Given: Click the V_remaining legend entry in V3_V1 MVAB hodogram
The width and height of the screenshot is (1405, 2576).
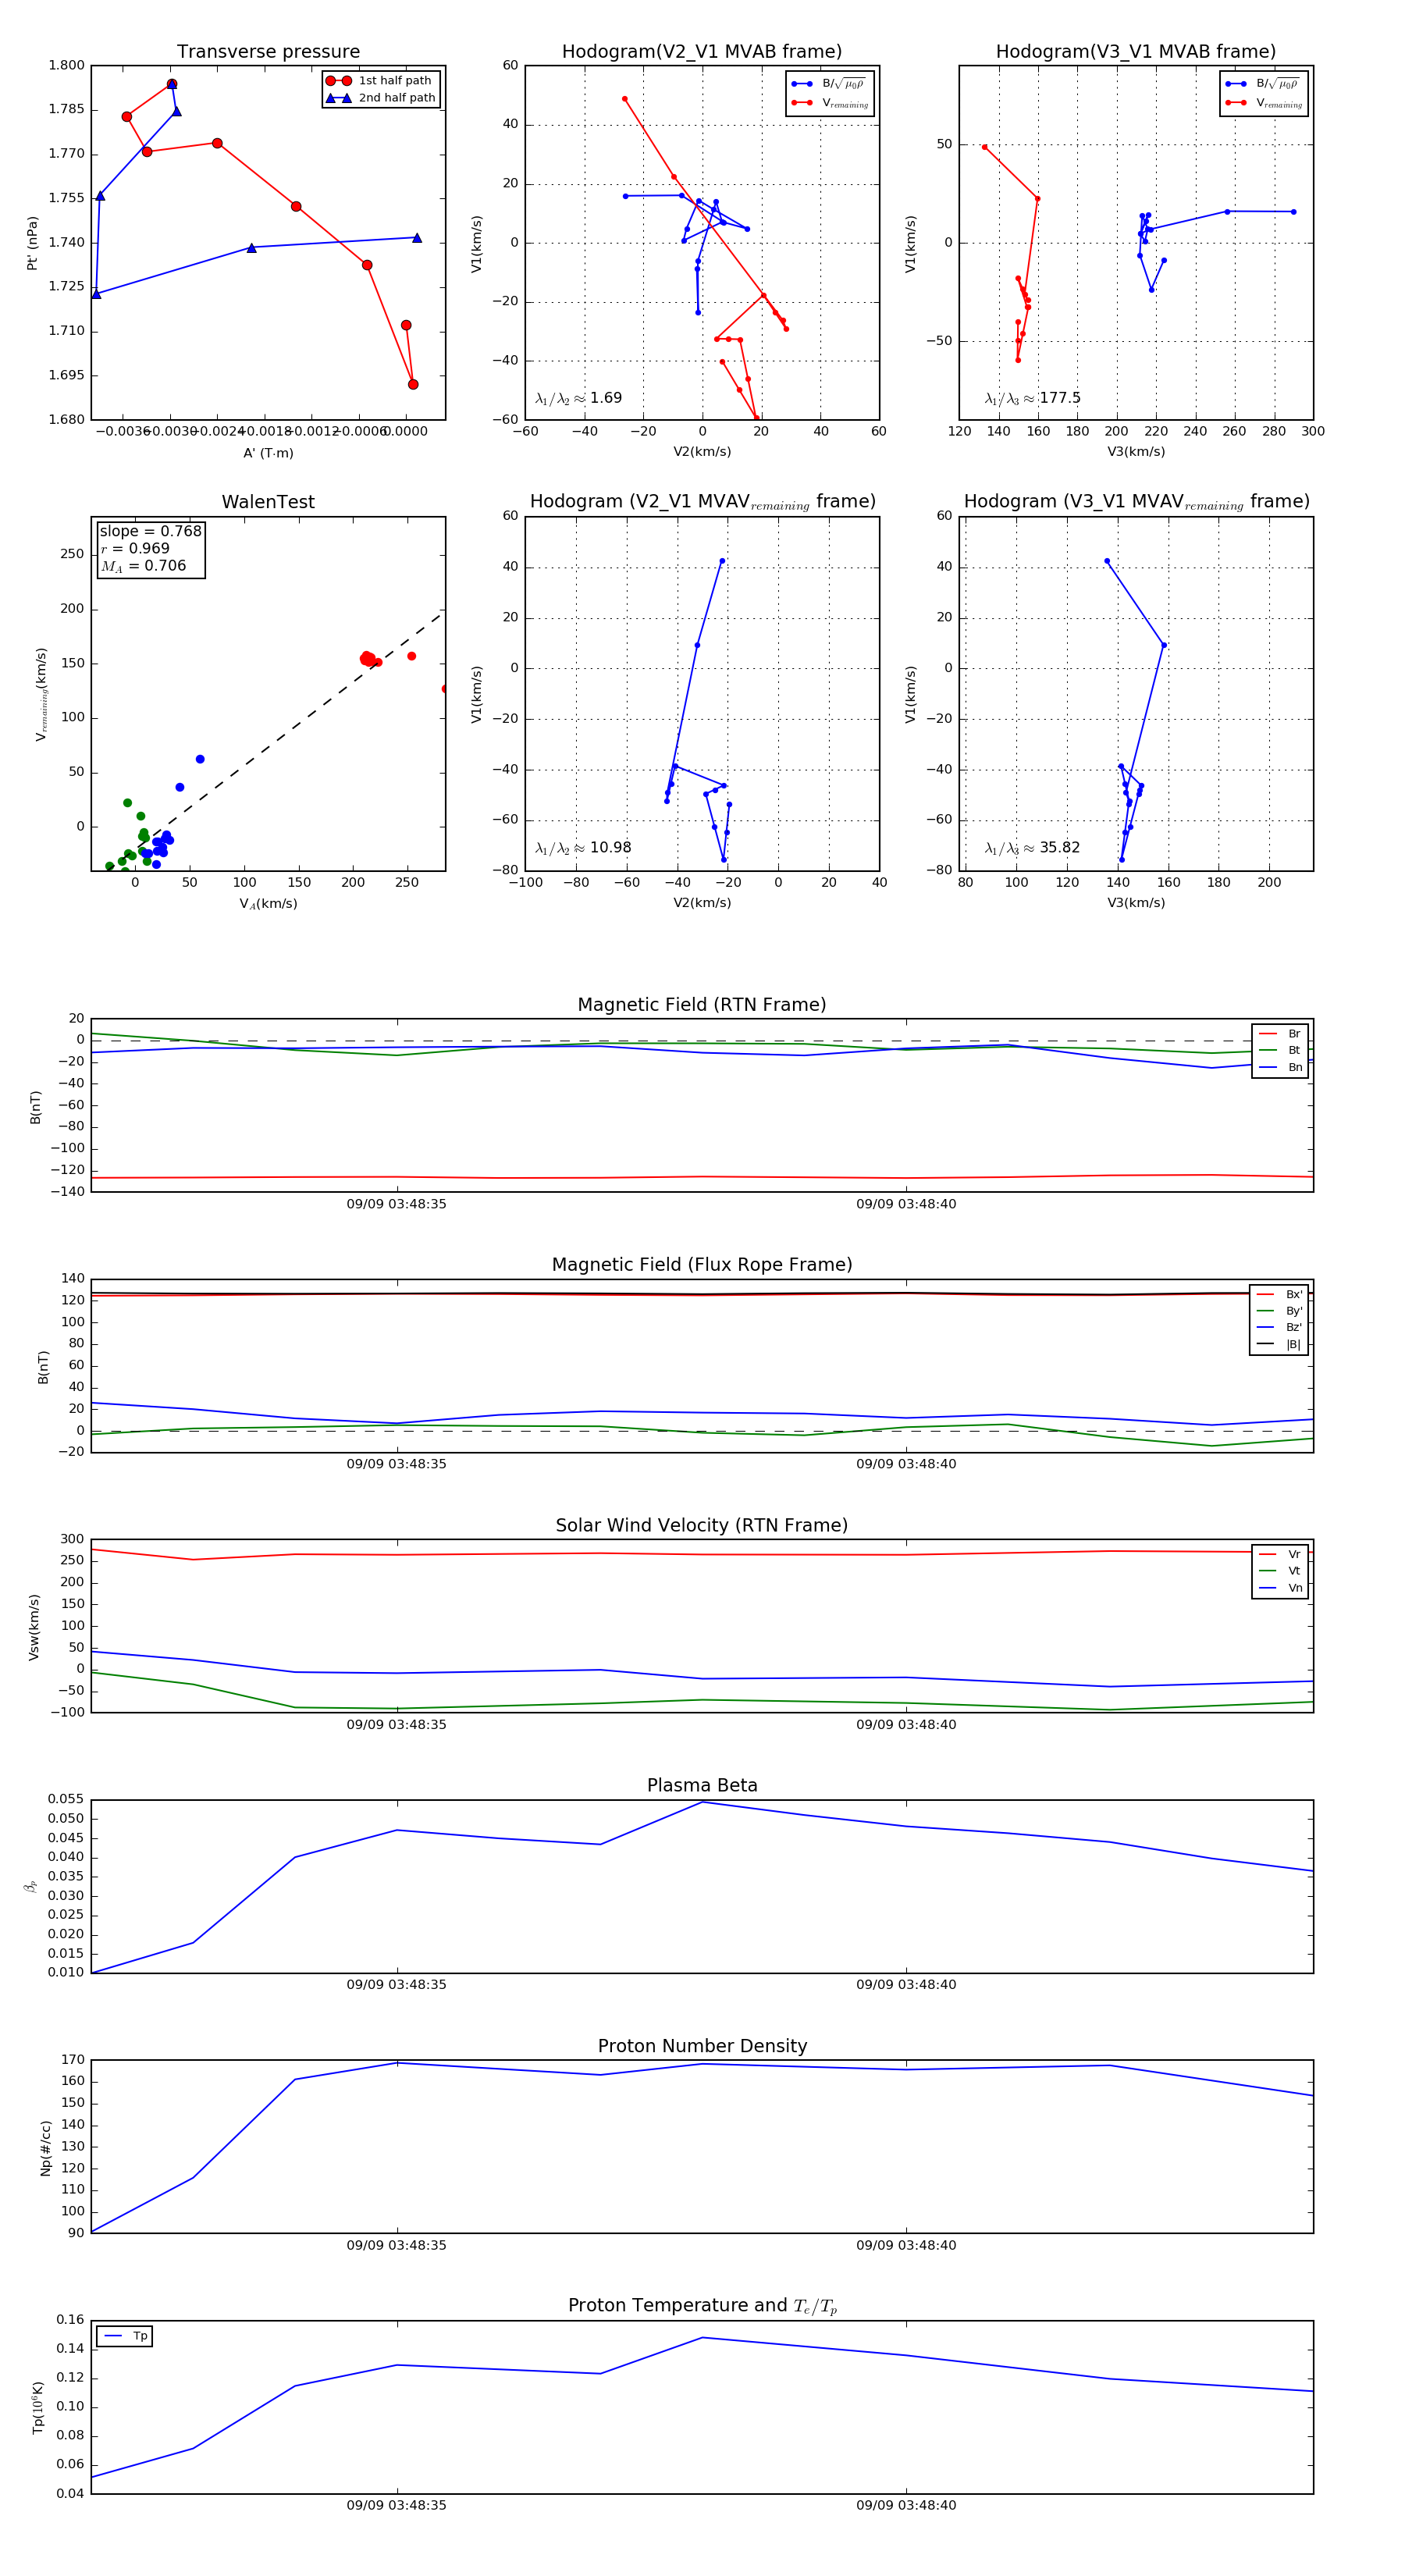Looking at the screenshot, I should coord(1264,103).
